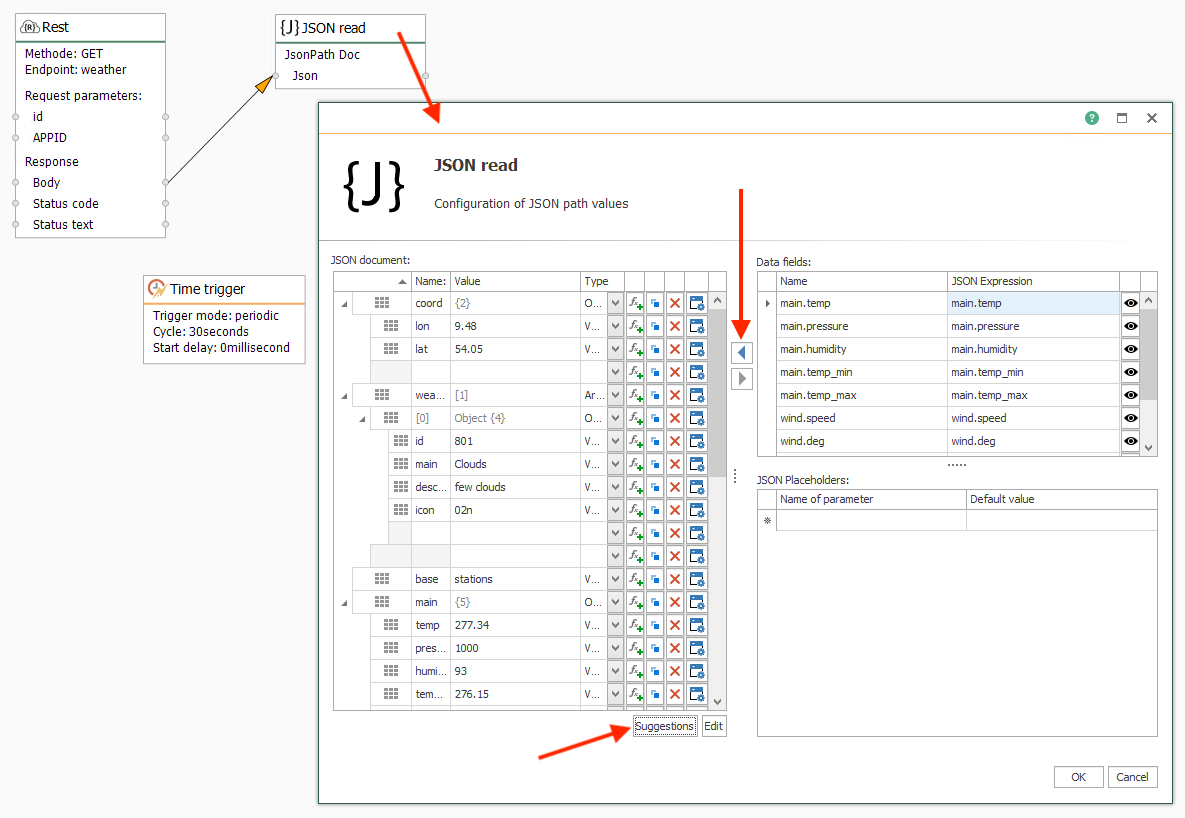The width and height of the screenshot is (1185, 818).
Task: Open the Type dropdown for the lon row
Action: pyautogui.click(x=613, y=325)
